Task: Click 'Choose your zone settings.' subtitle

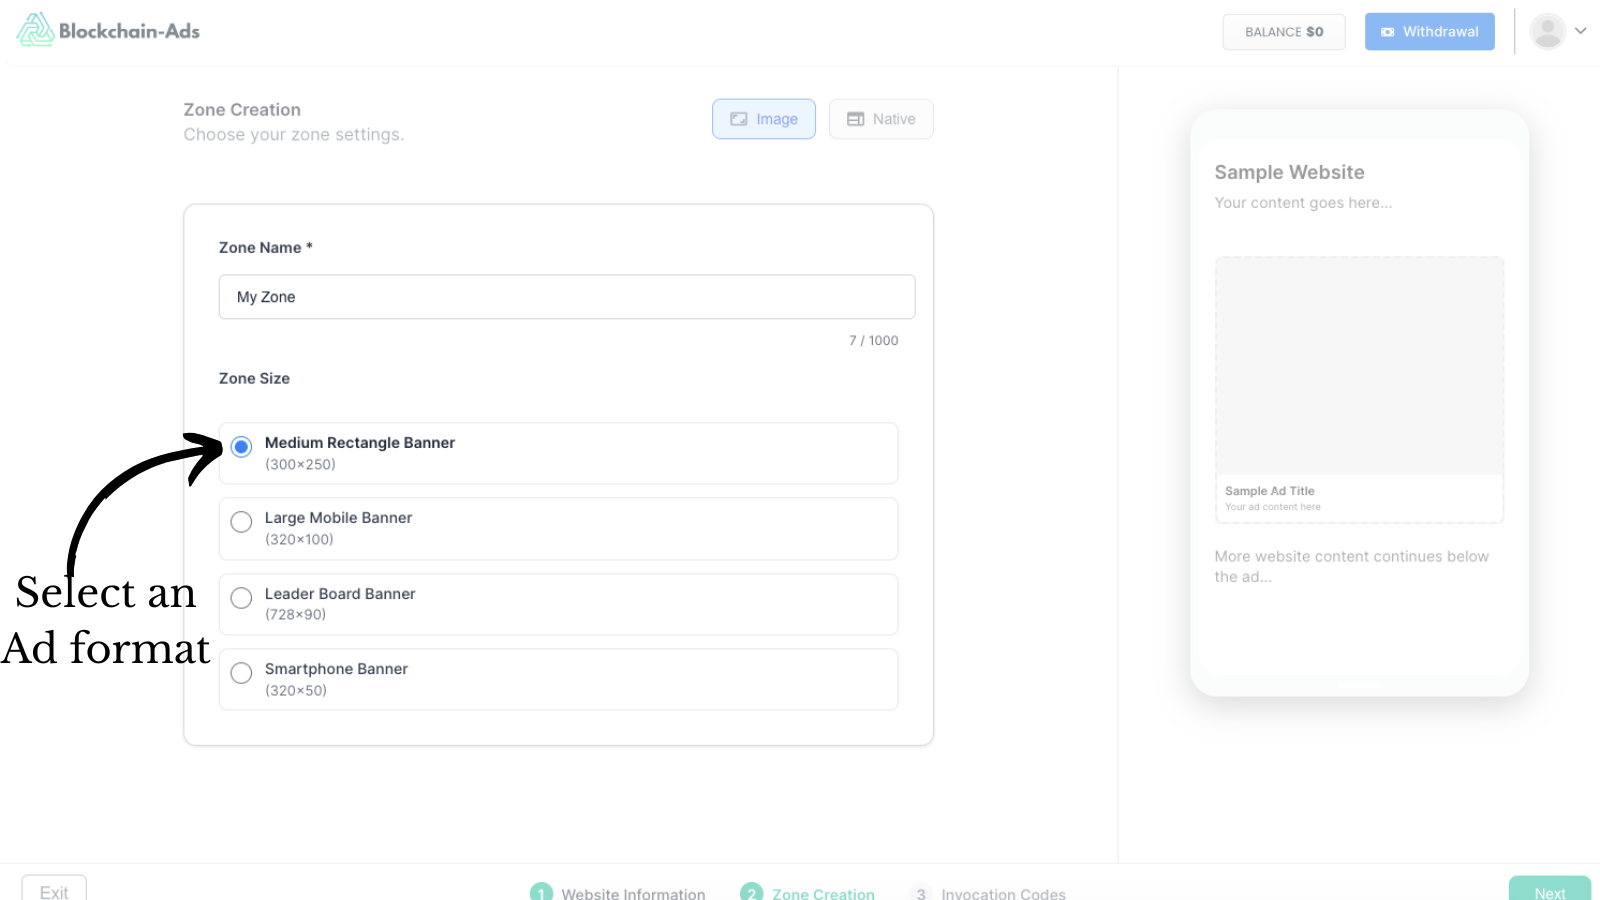Action: [294, 135]
